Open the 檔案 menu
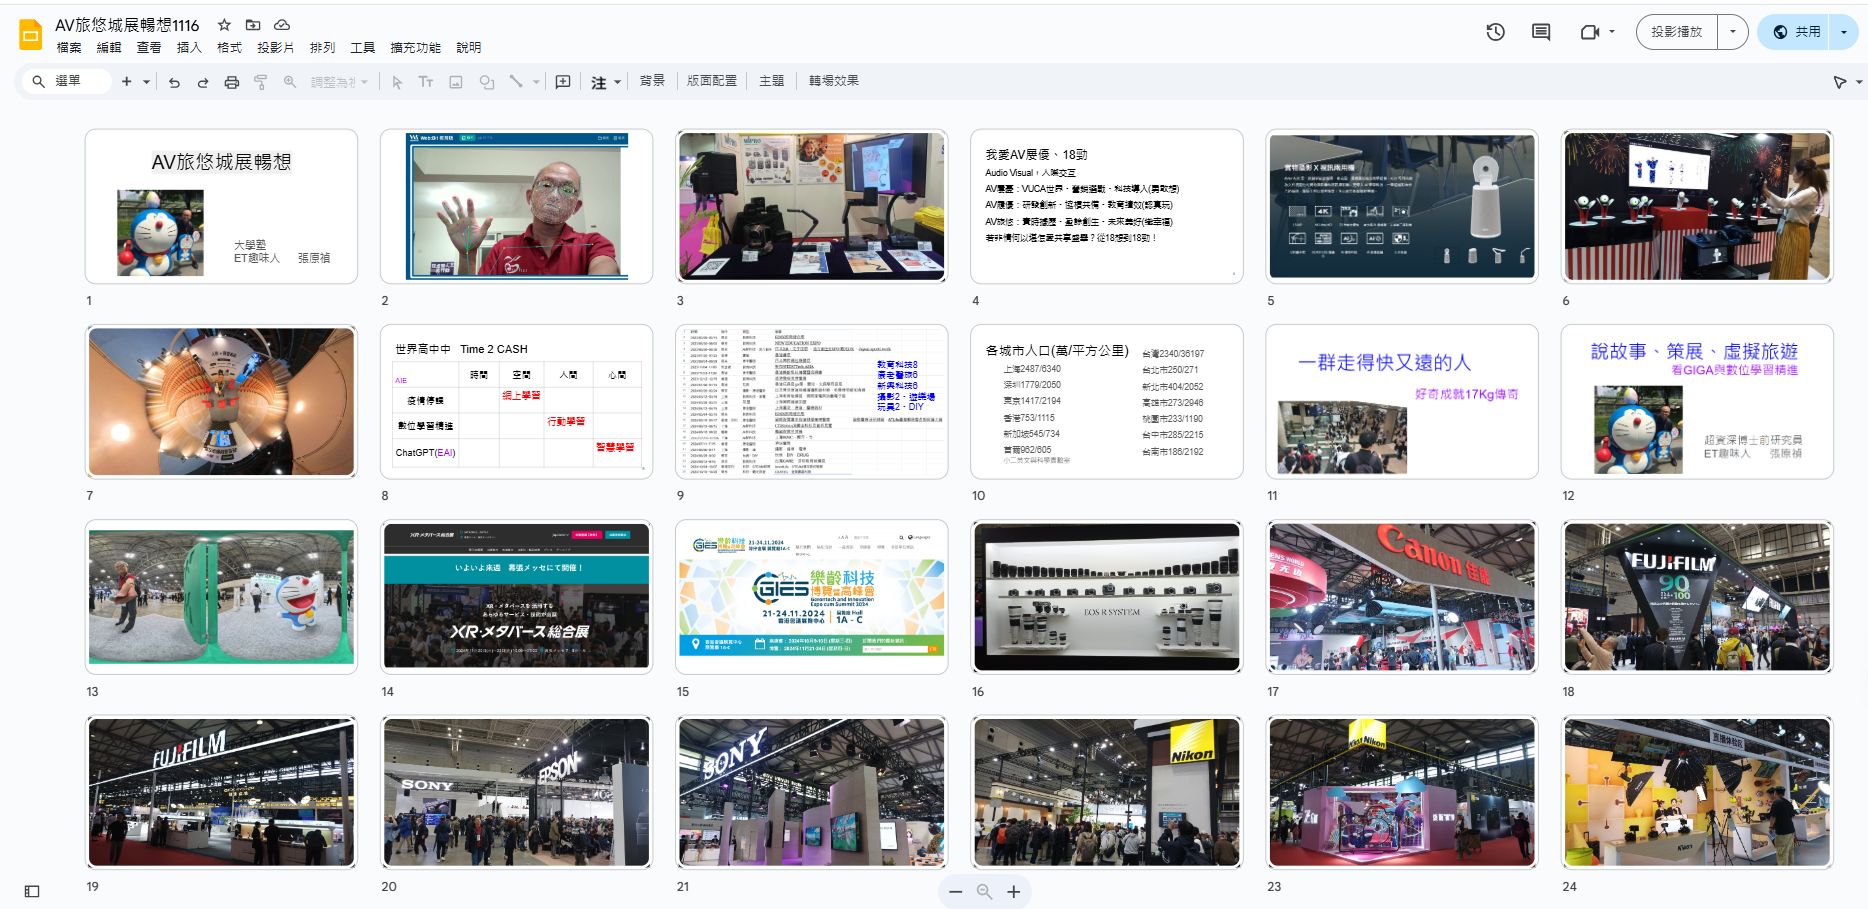Viewport: 1868px width, 909px height. (69, 48)
